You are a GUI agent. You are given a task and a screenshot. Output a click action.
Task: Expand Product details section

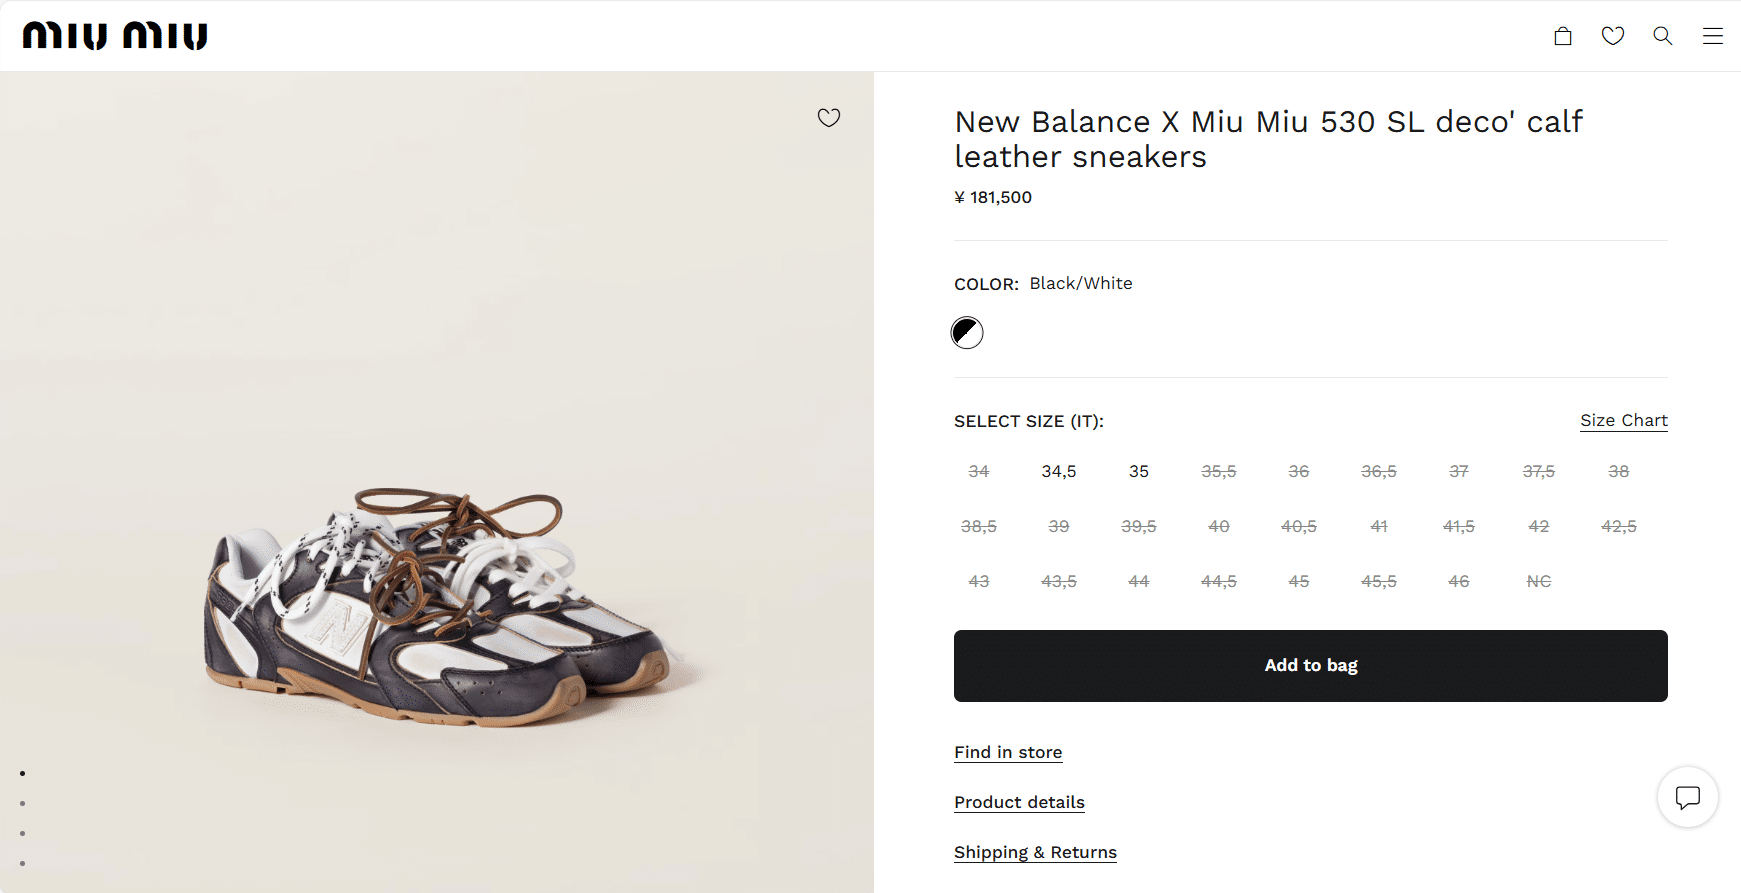[x=1019, y=802]
